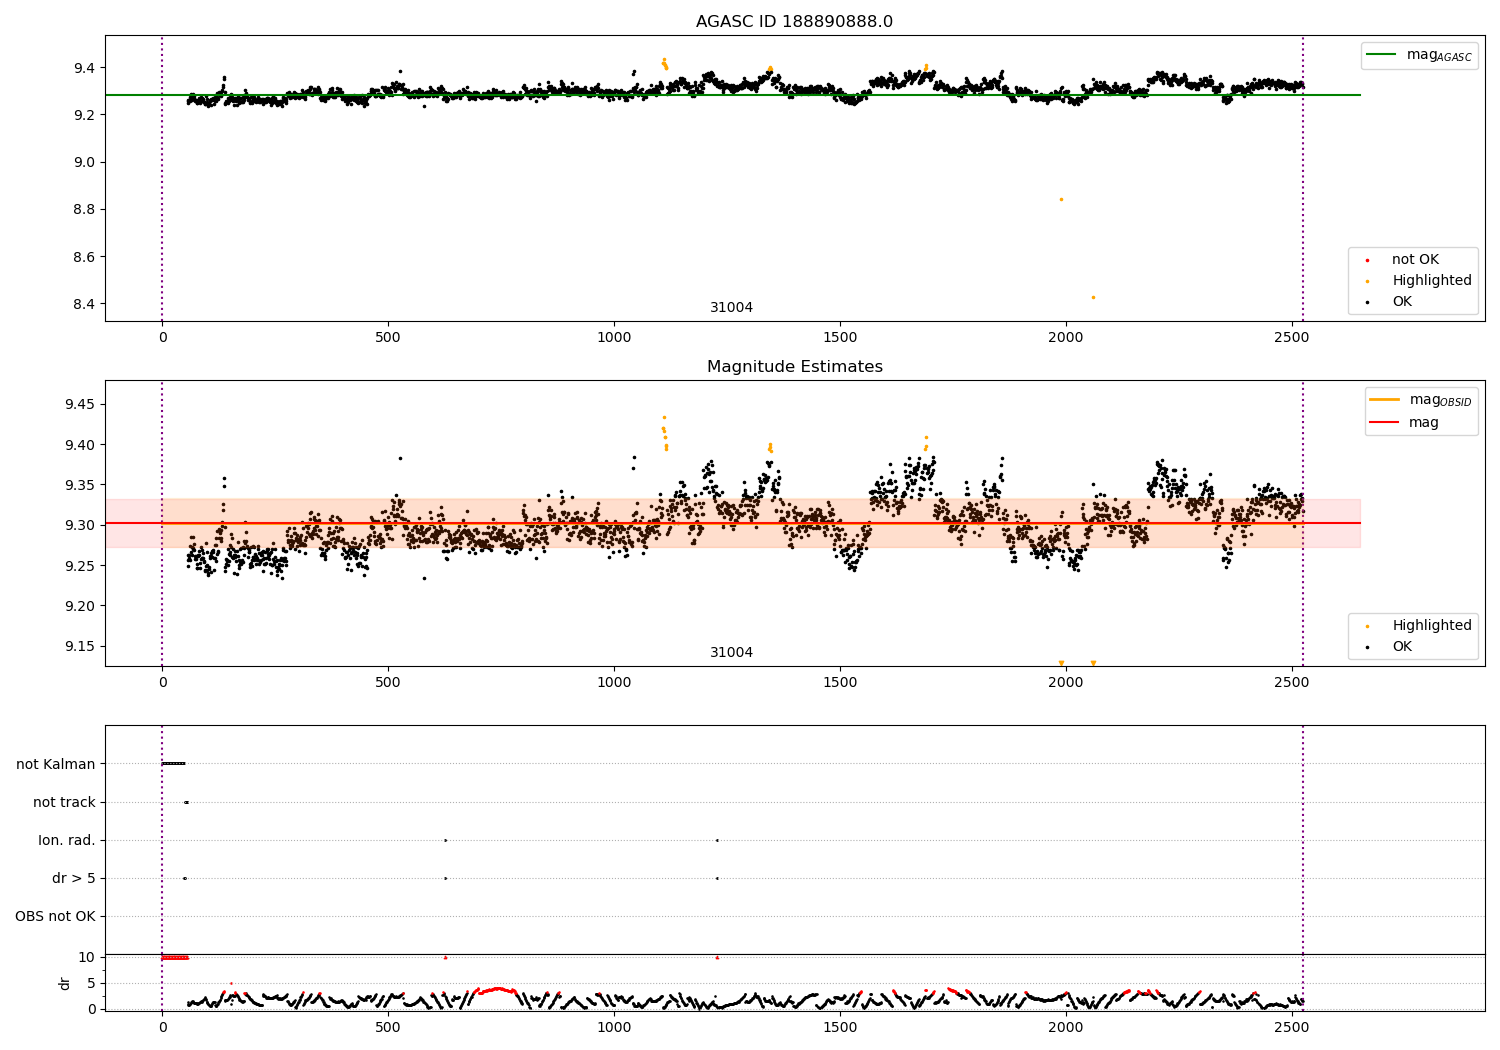The image size is (1500, 1050).
Task: Click the orange point above 9.40 near x=1100 in top plot
Action: pyautogui.click(x=664, y=60)
